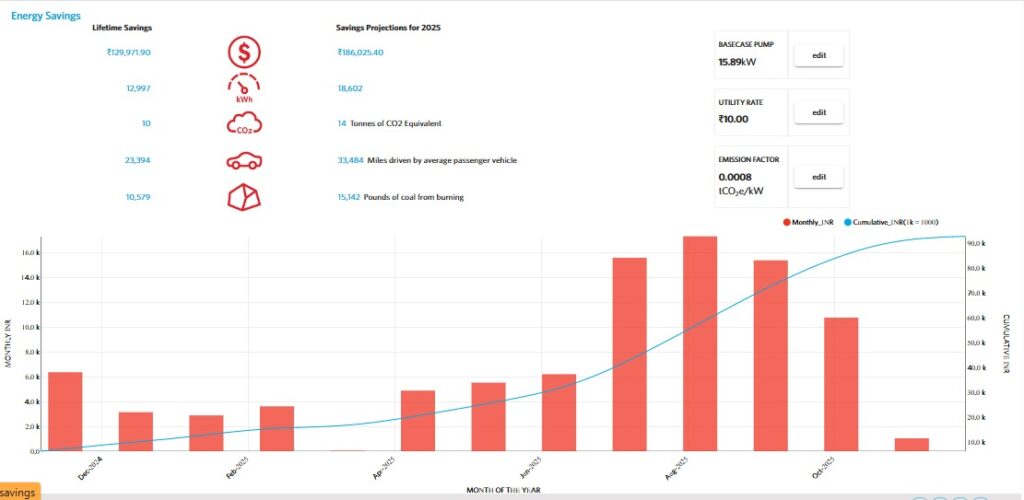Click the Energy Savings heading
This screenshot has width=1024, height=500.
click(45, 16)
